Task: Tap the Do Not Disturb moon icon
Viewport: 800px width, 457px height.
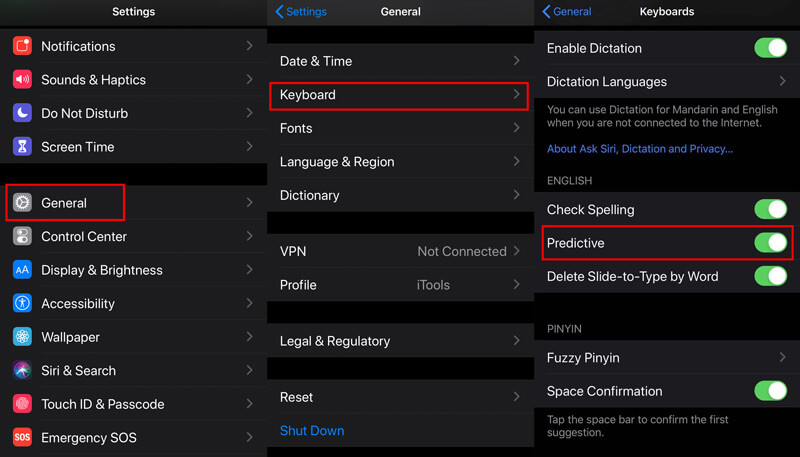Action: coord(22,113)
